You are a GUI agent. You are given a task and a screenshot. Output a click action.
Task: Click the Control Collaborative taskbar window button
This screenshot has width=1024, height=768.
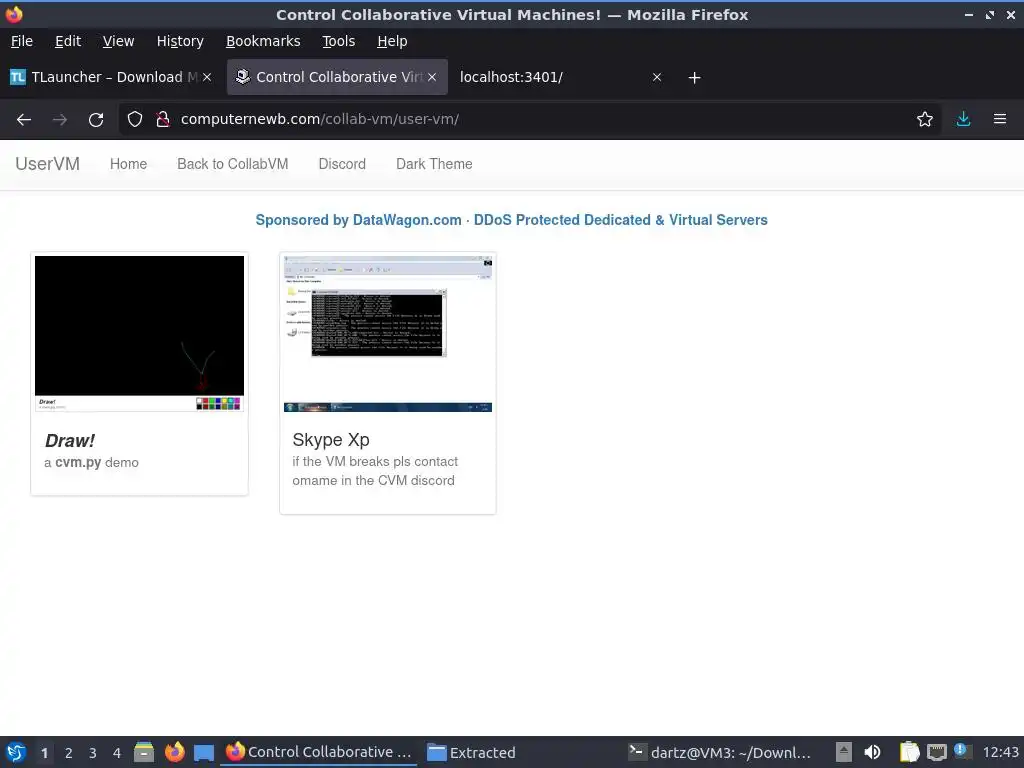pyautogui.click(x=319, y=752)
